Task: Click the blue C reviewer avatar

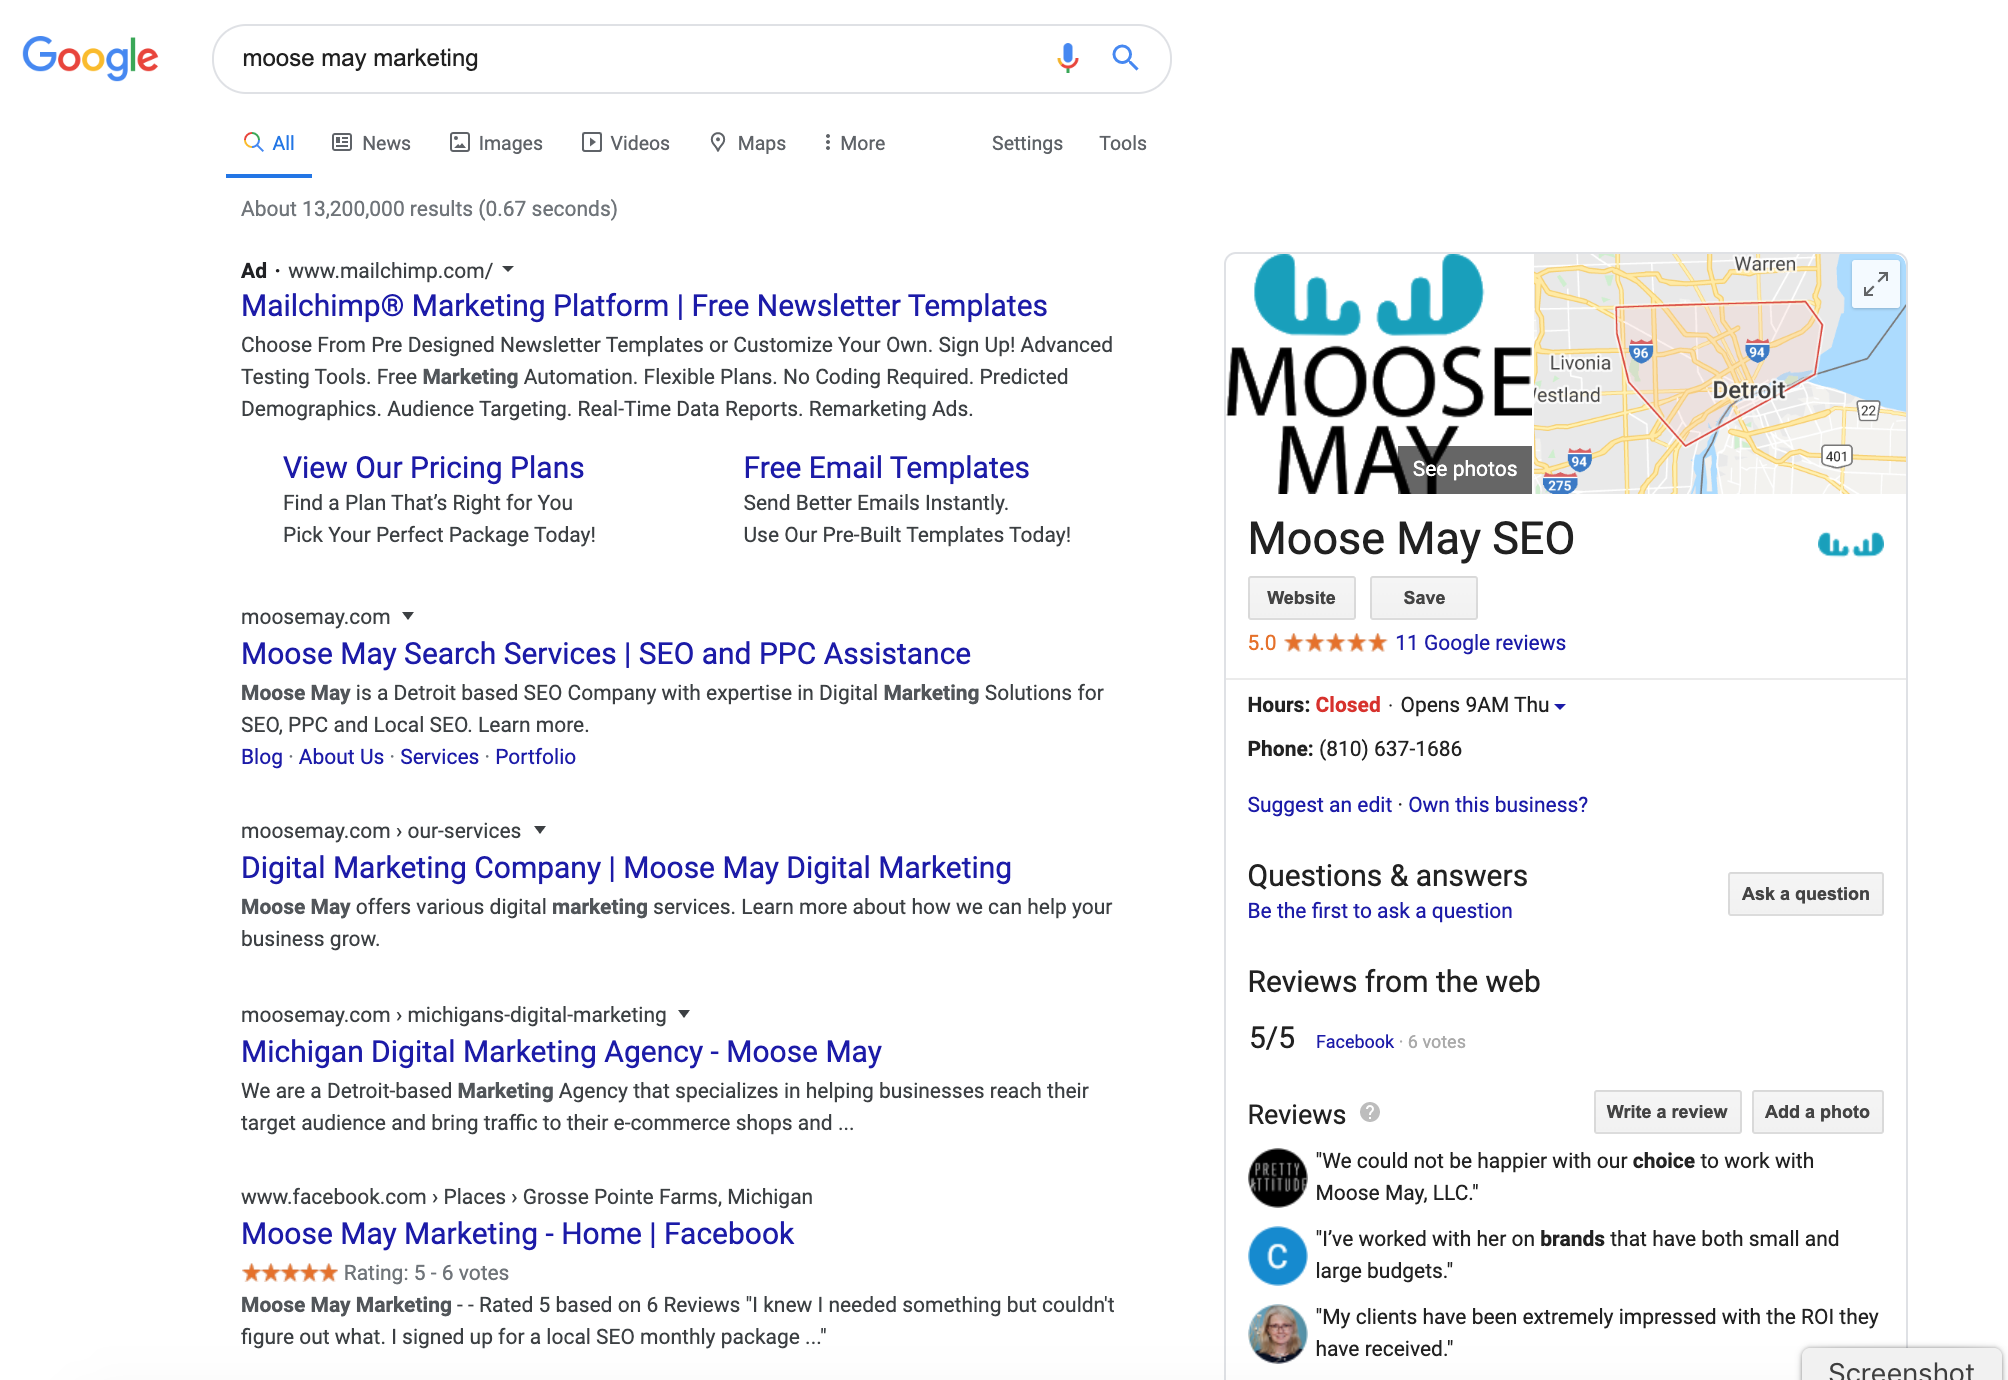Action: point(1277,1255)
